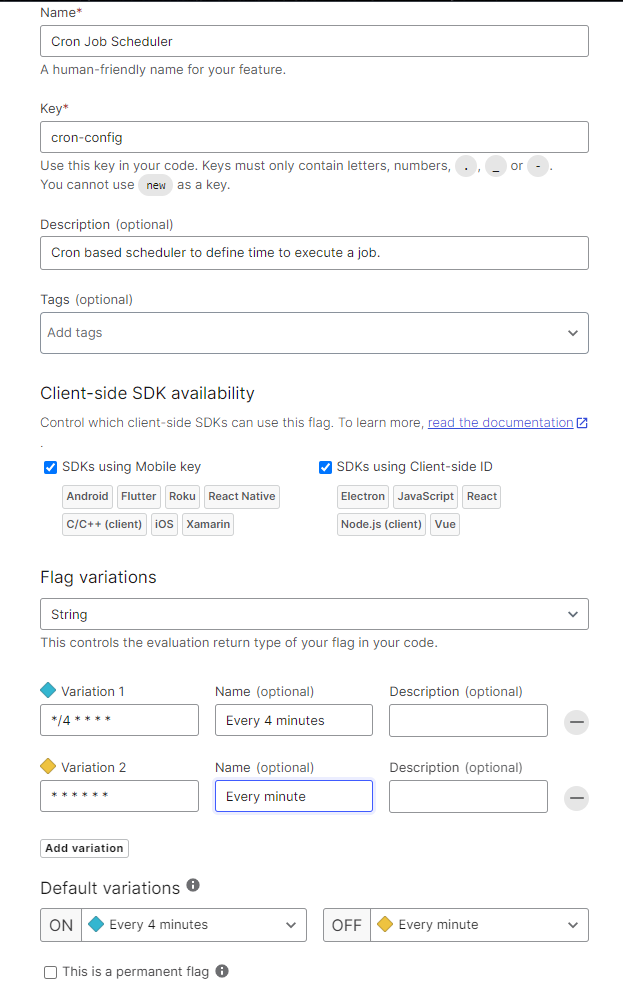This screenshot has width=623, height=993.
Task: Open the Add tags dropdown
Action: (314, 332)
